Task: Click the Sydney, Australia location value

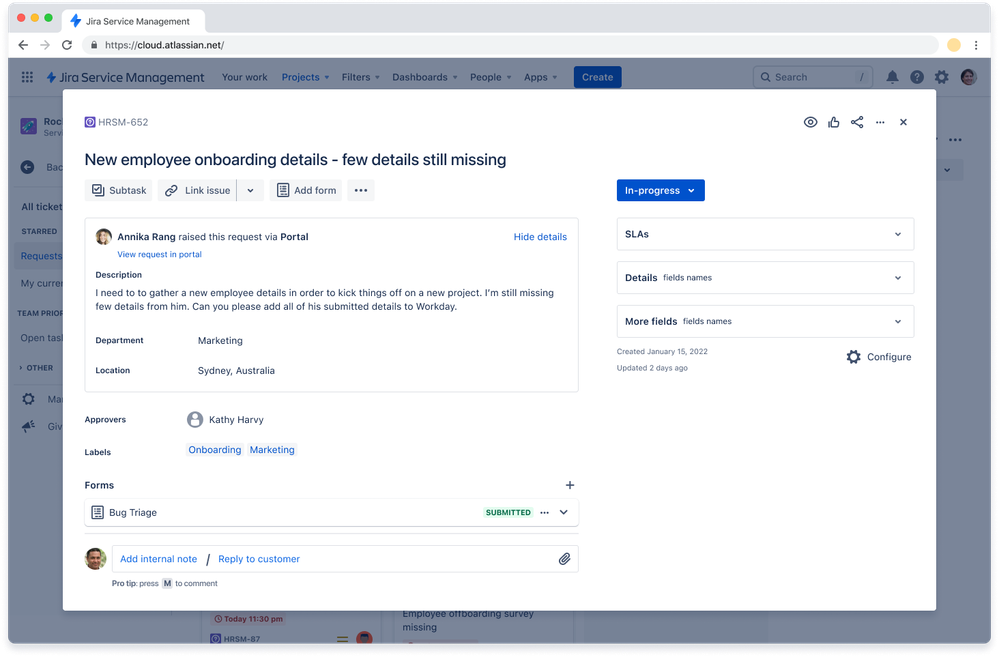Action: [x=236, y=371]
